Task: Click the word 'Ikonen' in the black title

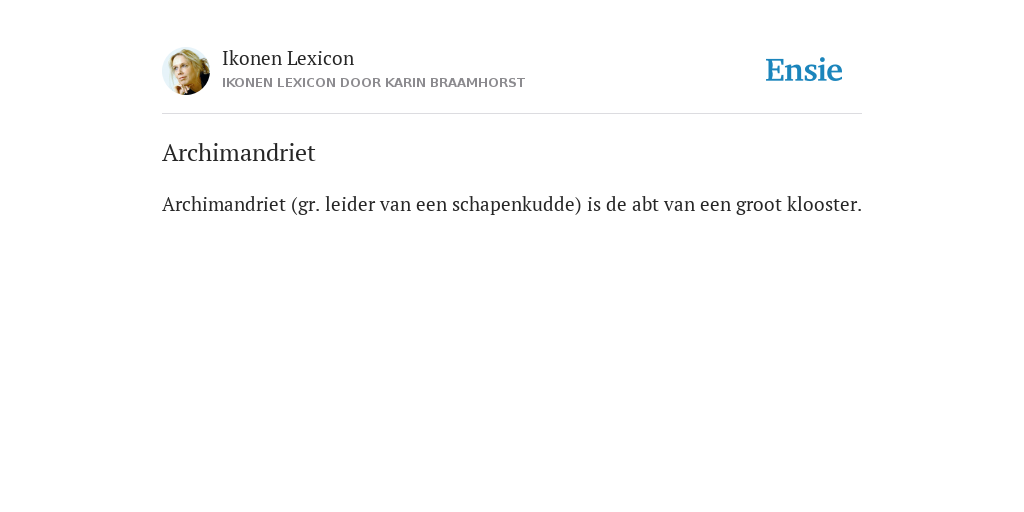Action: pos(251,58)
